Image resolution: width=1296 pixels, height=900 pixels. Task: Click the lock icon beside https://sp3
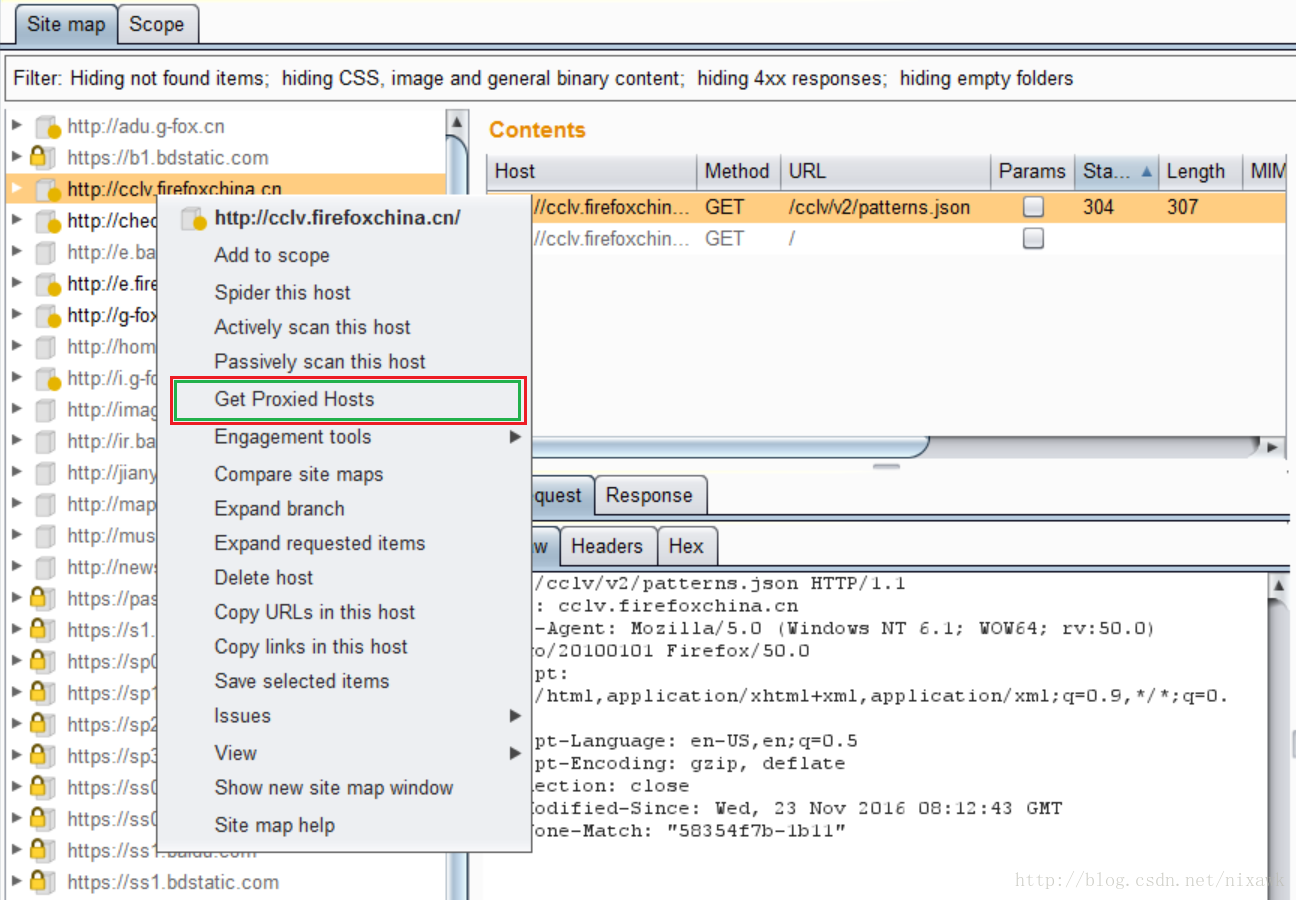[42, 756]
